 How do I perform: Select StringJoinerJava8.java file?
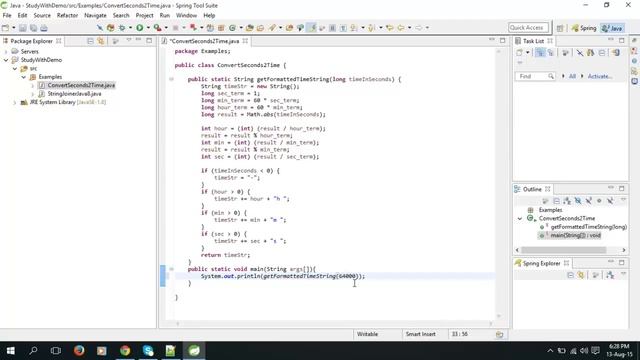(x=74, y=94)
